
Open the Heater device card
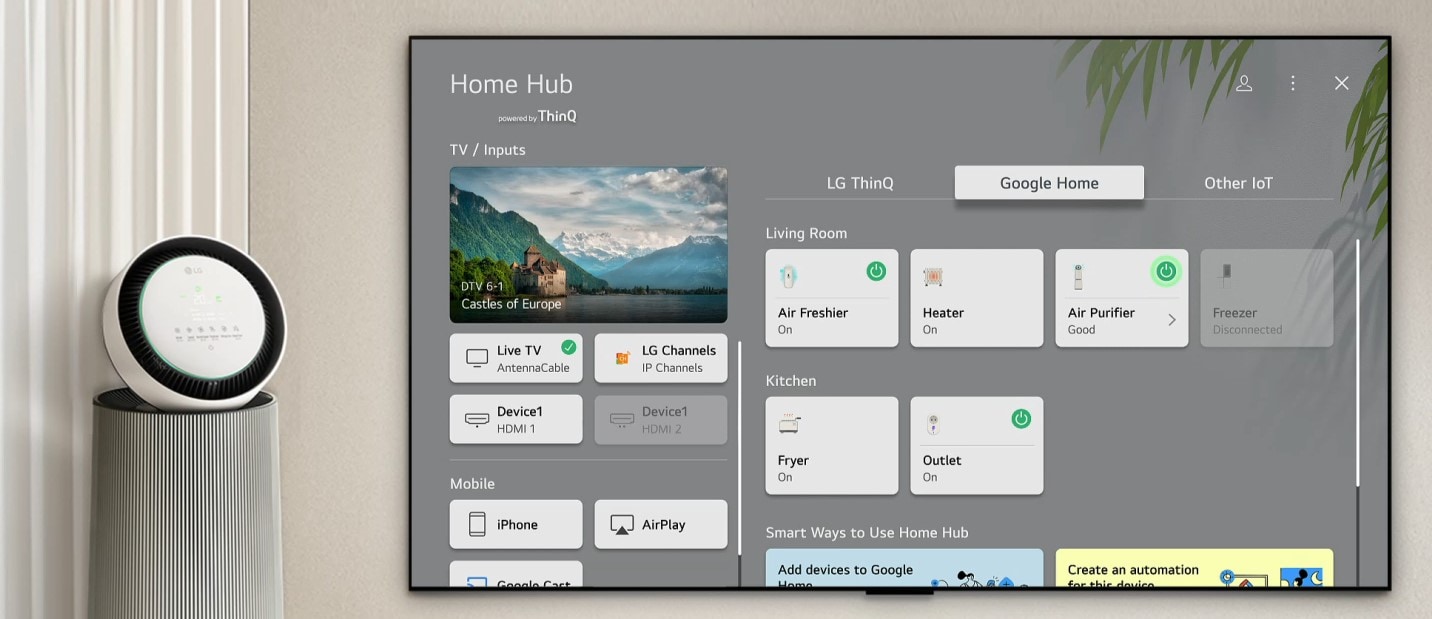coord(977,298)
